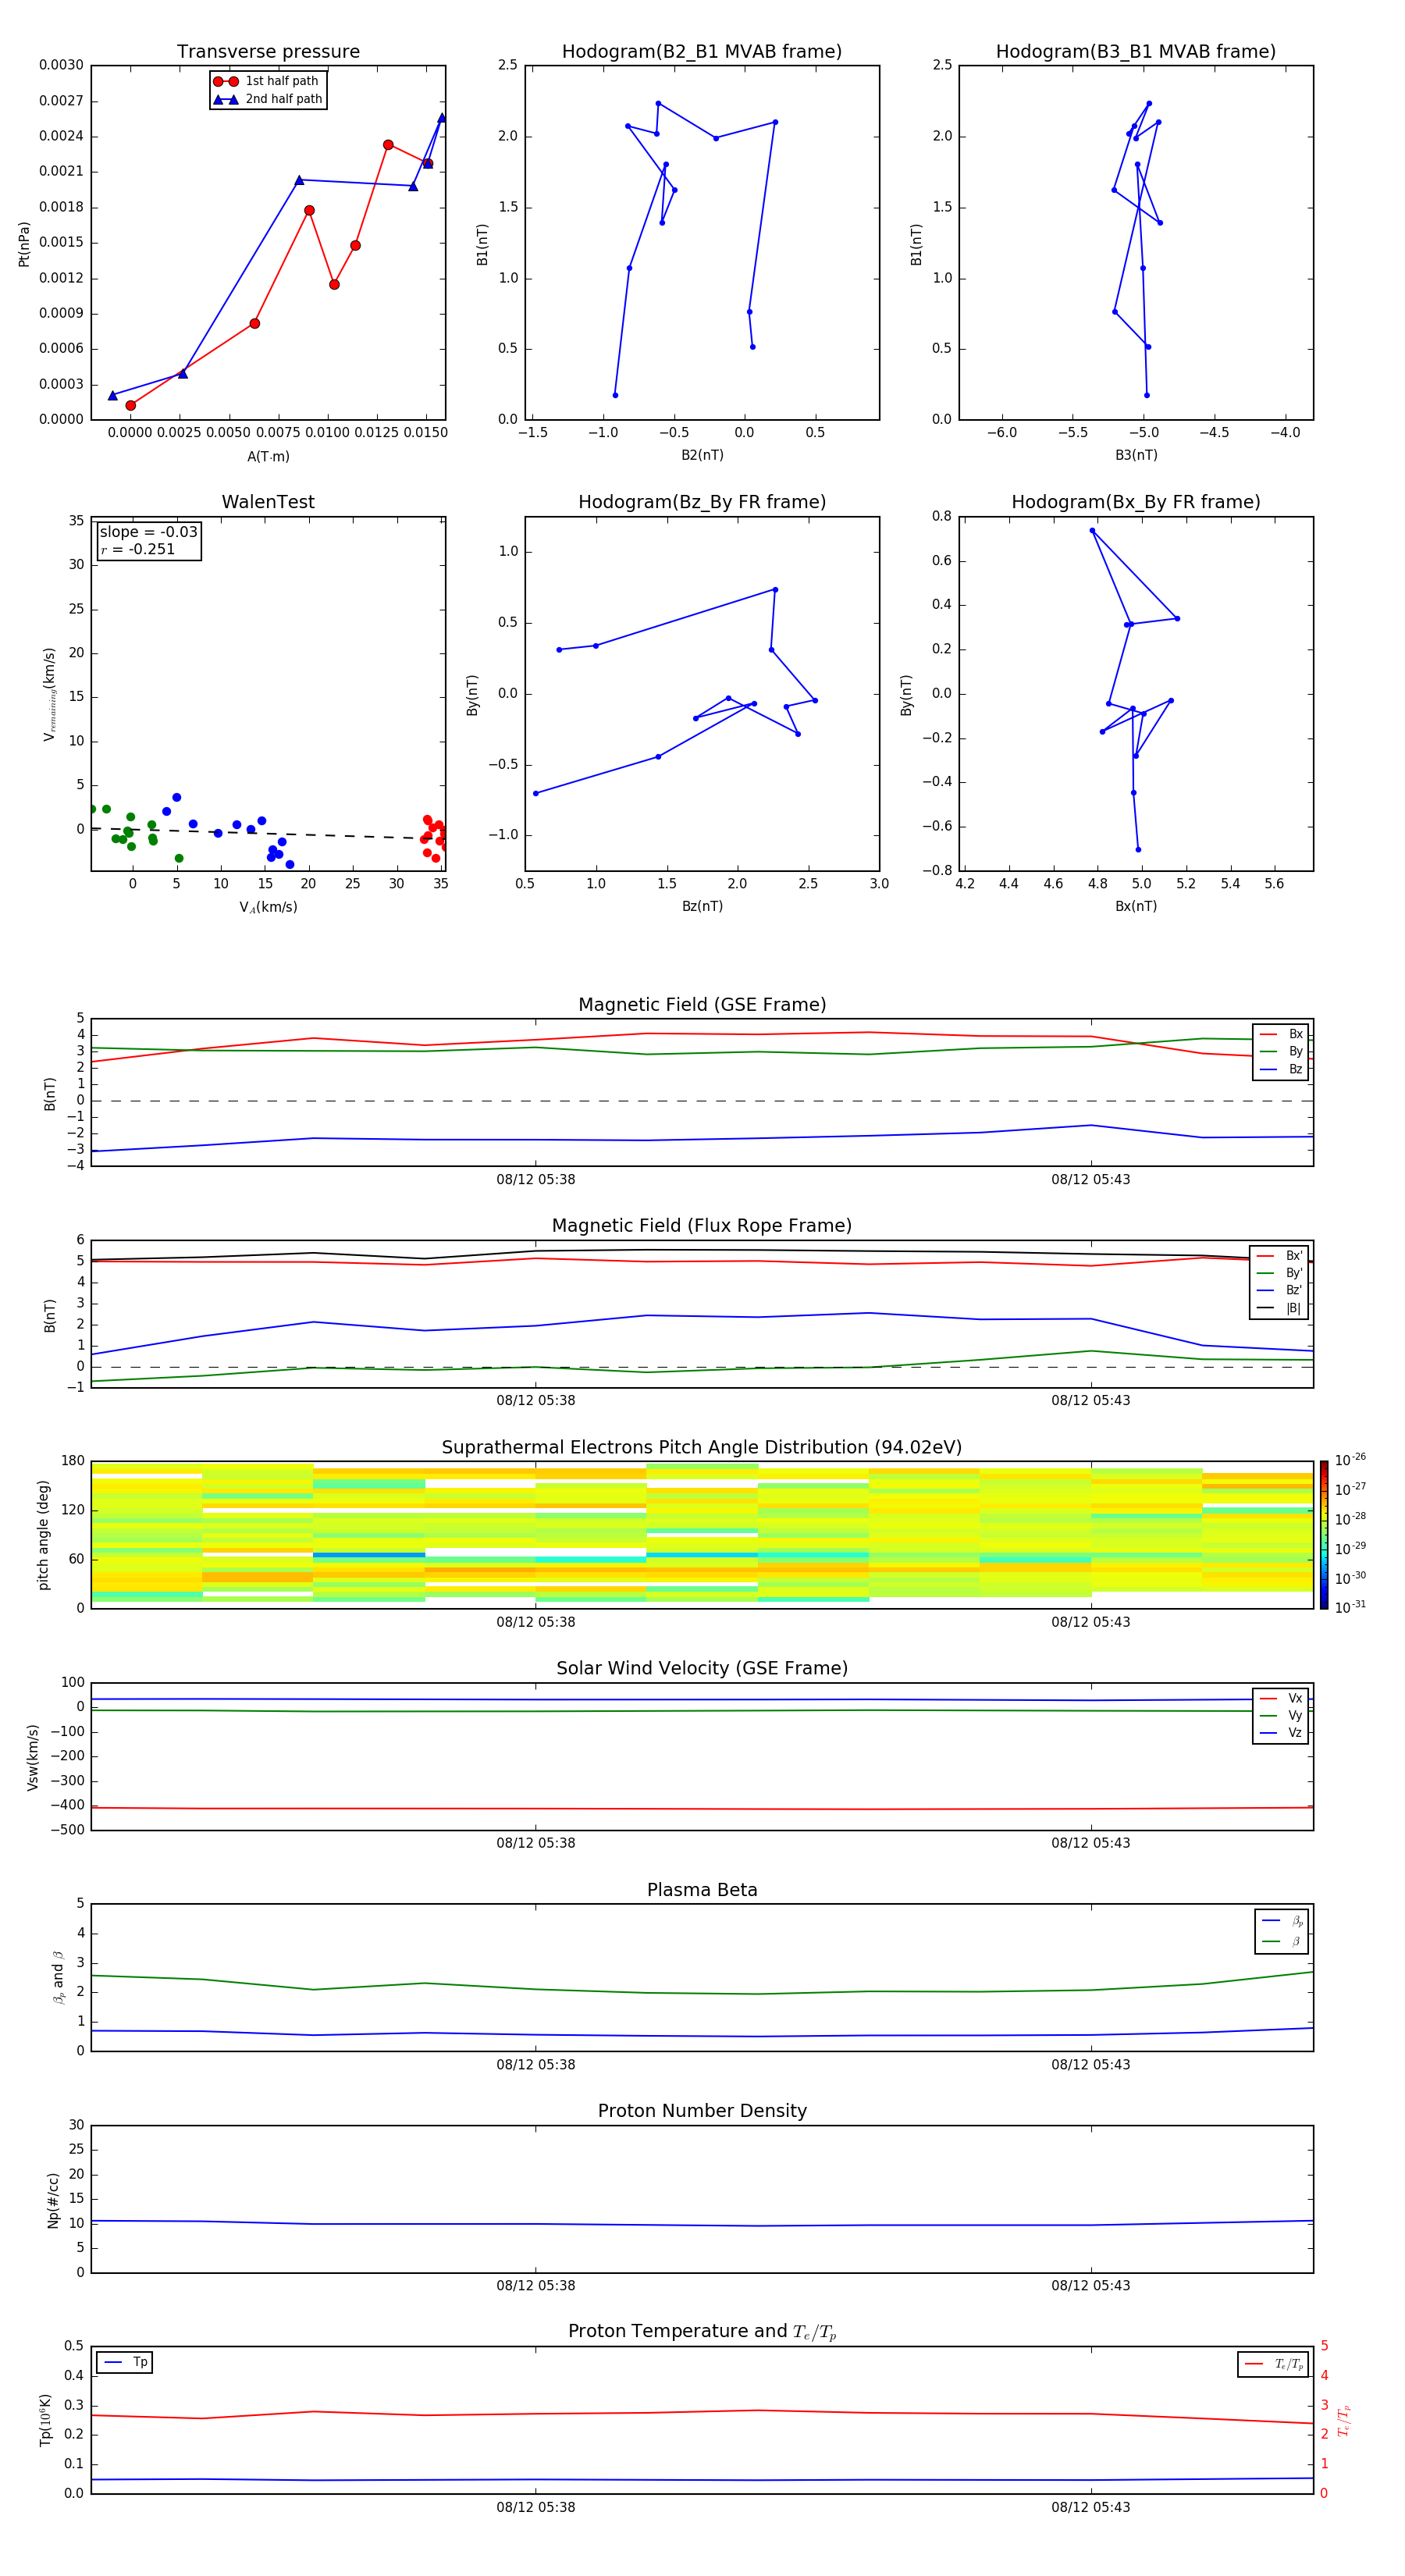Image resolution: width=1405 pixels, height=2576 pixels.
Task: Click '08/12 05:43' tick under Proton Temperature
Action: 1091,2507
